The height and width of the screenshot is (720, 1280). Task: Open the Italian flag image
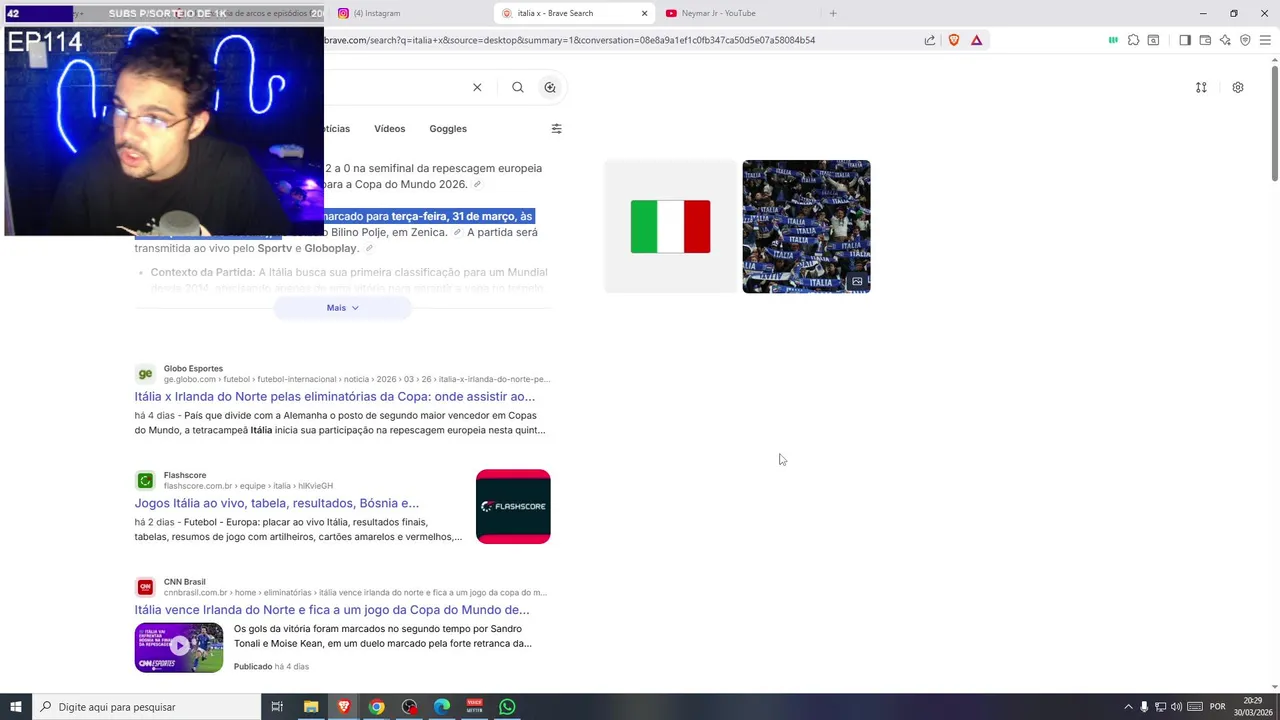click(x=670, y=226)
